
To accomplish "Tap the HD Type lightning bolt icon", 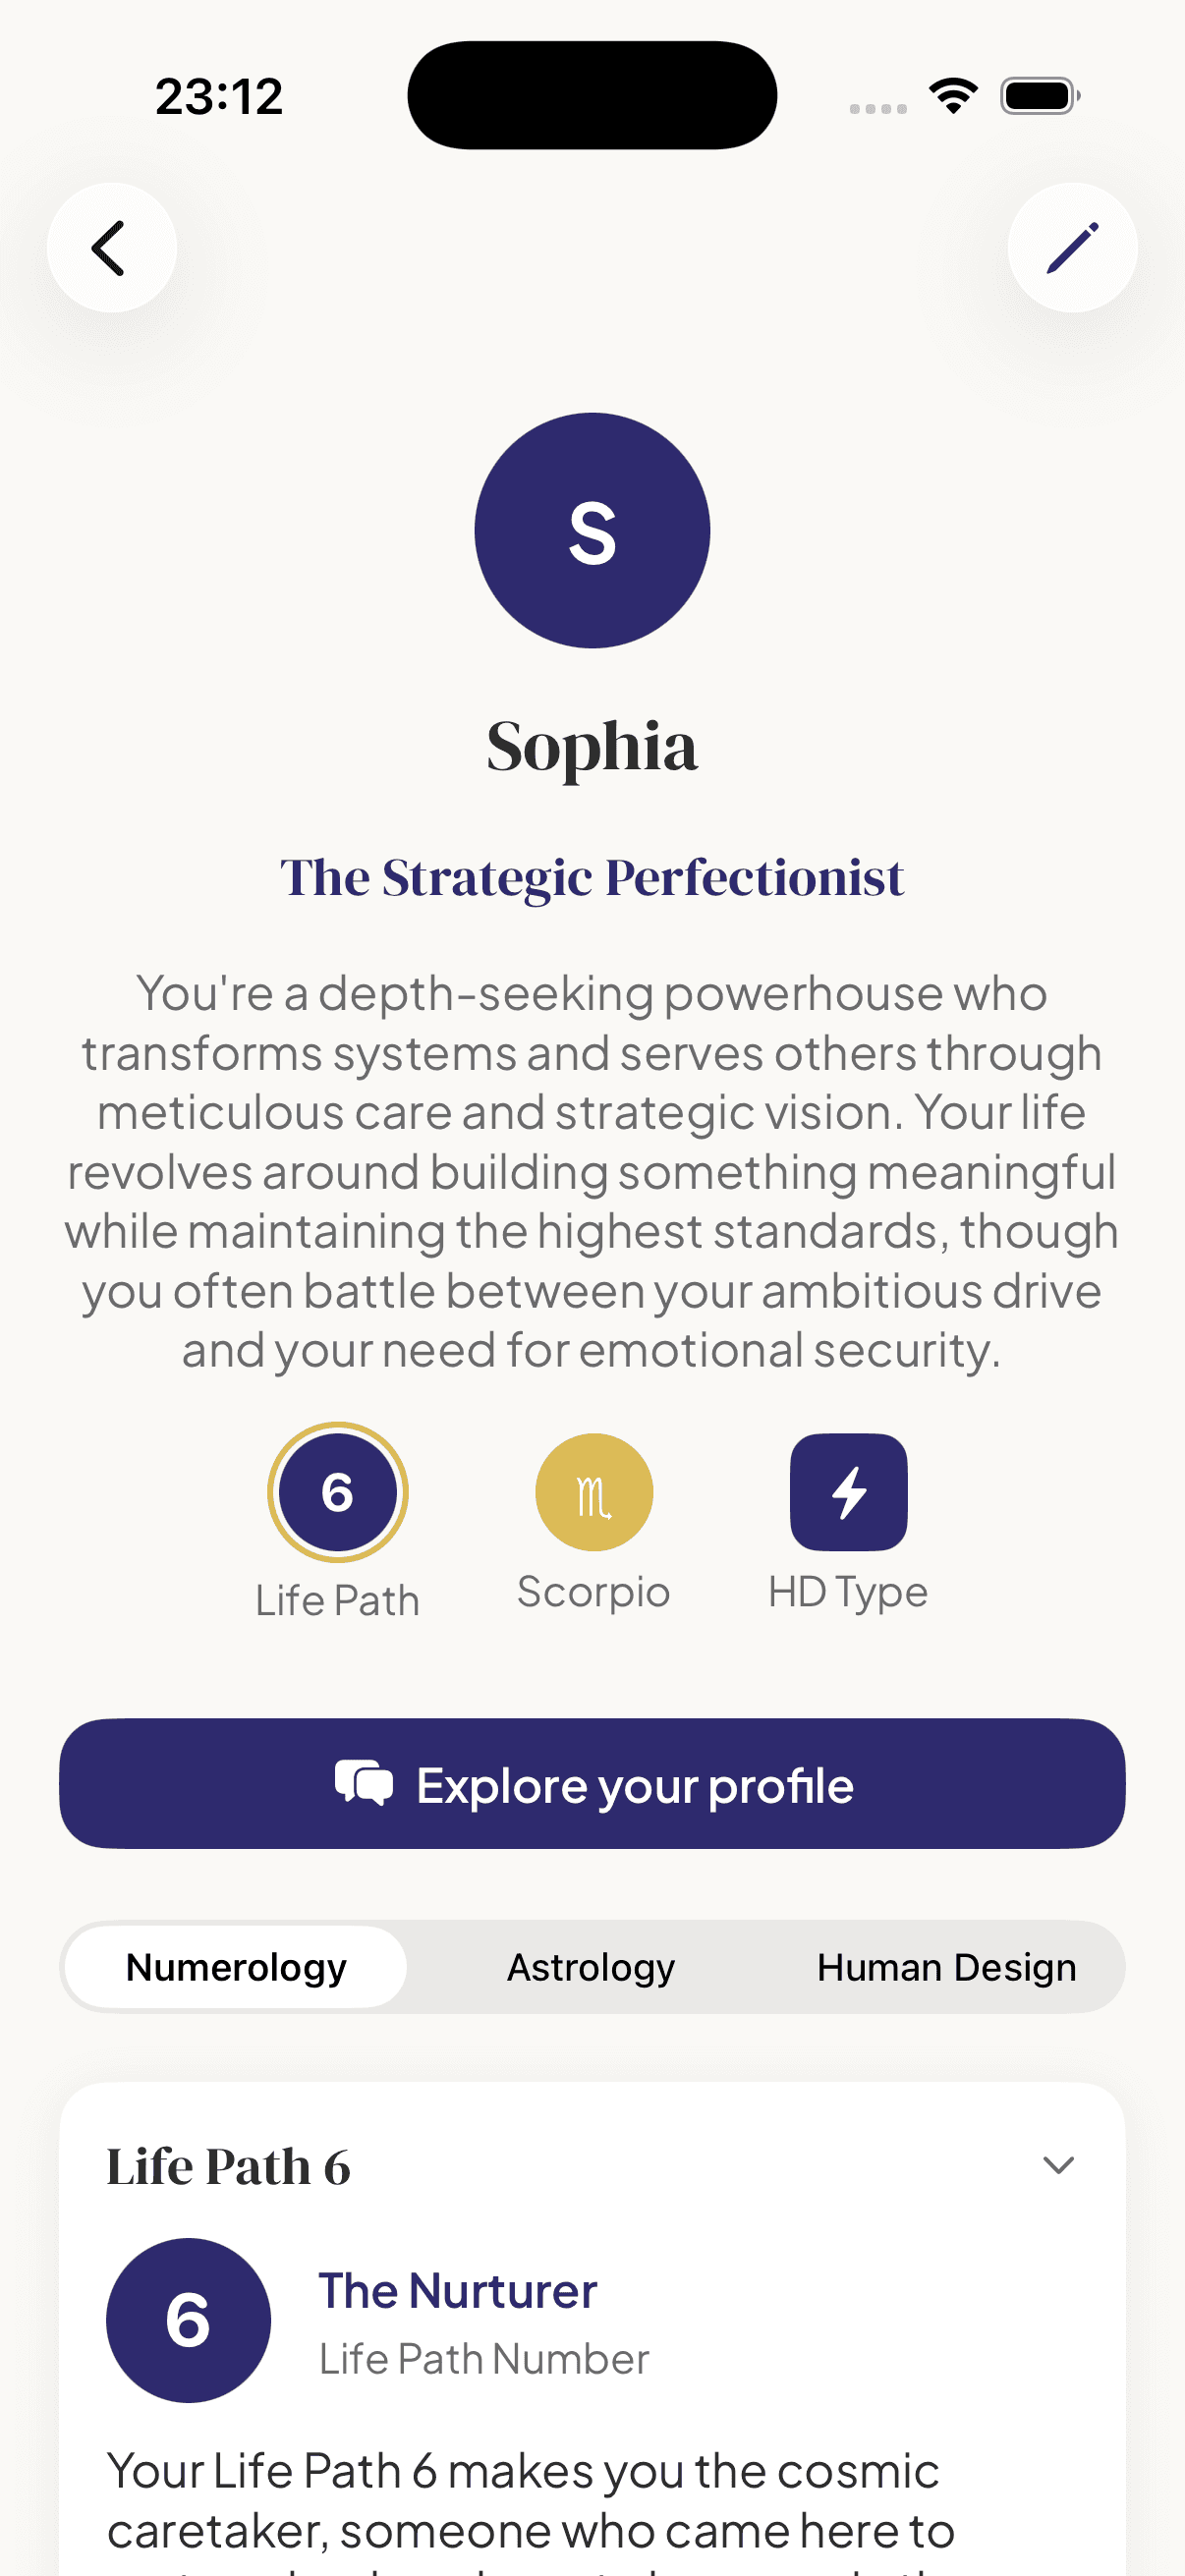I will tap(849, 1491).
